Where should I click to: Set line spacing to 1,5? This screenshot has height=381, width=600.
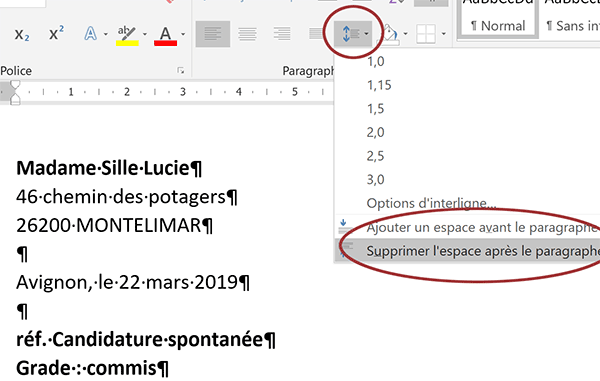point(375,109)
